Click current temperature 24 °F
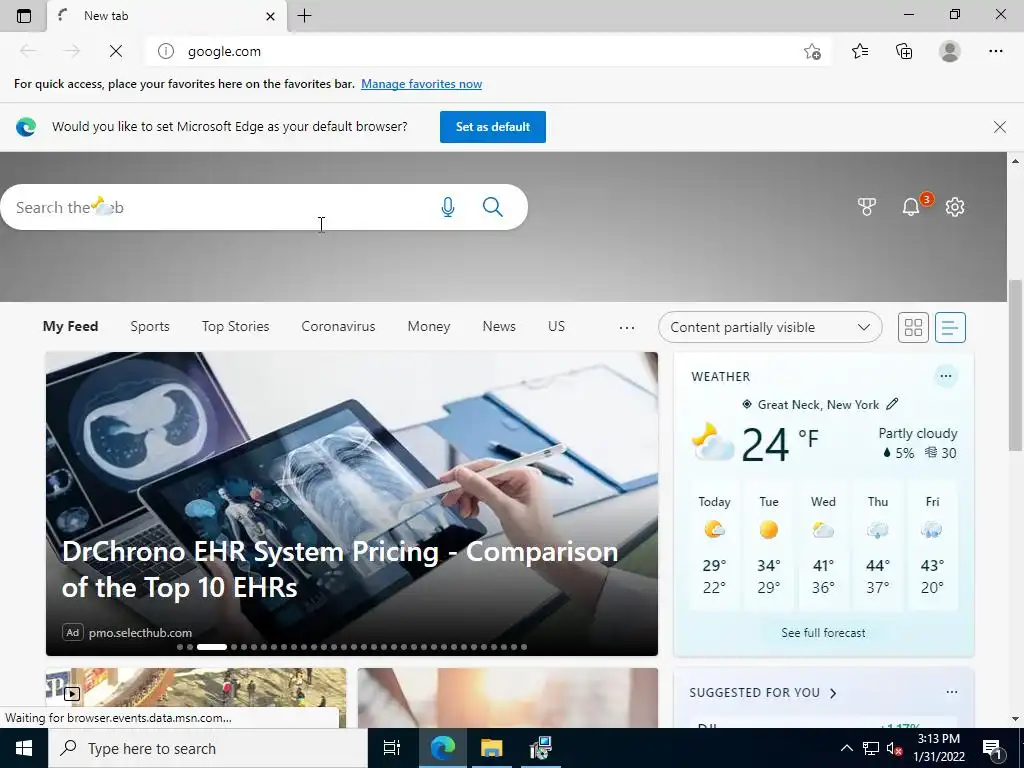Viewport: 1024px width, 768px height. (x=780, y=445)
